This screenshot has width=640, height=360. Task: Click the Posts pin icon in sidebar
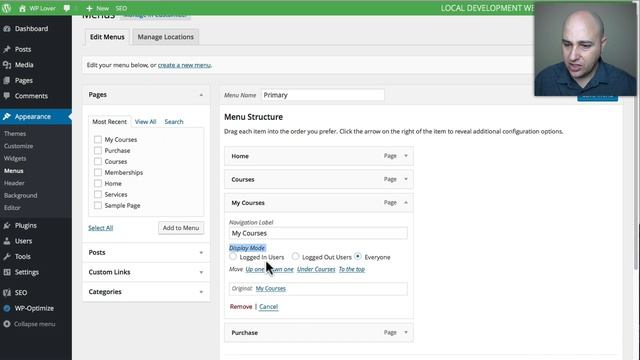tap(7, 49)
